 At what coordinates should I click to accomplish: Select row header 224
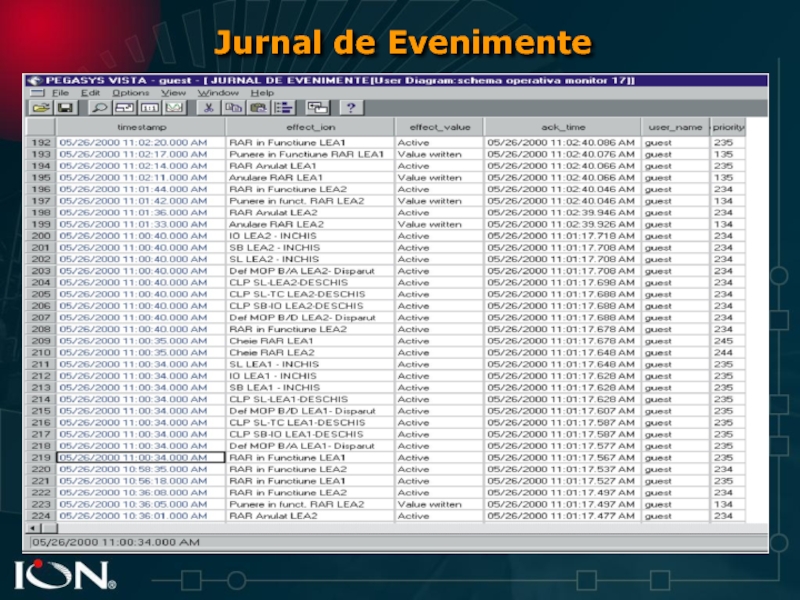(41, 516)
